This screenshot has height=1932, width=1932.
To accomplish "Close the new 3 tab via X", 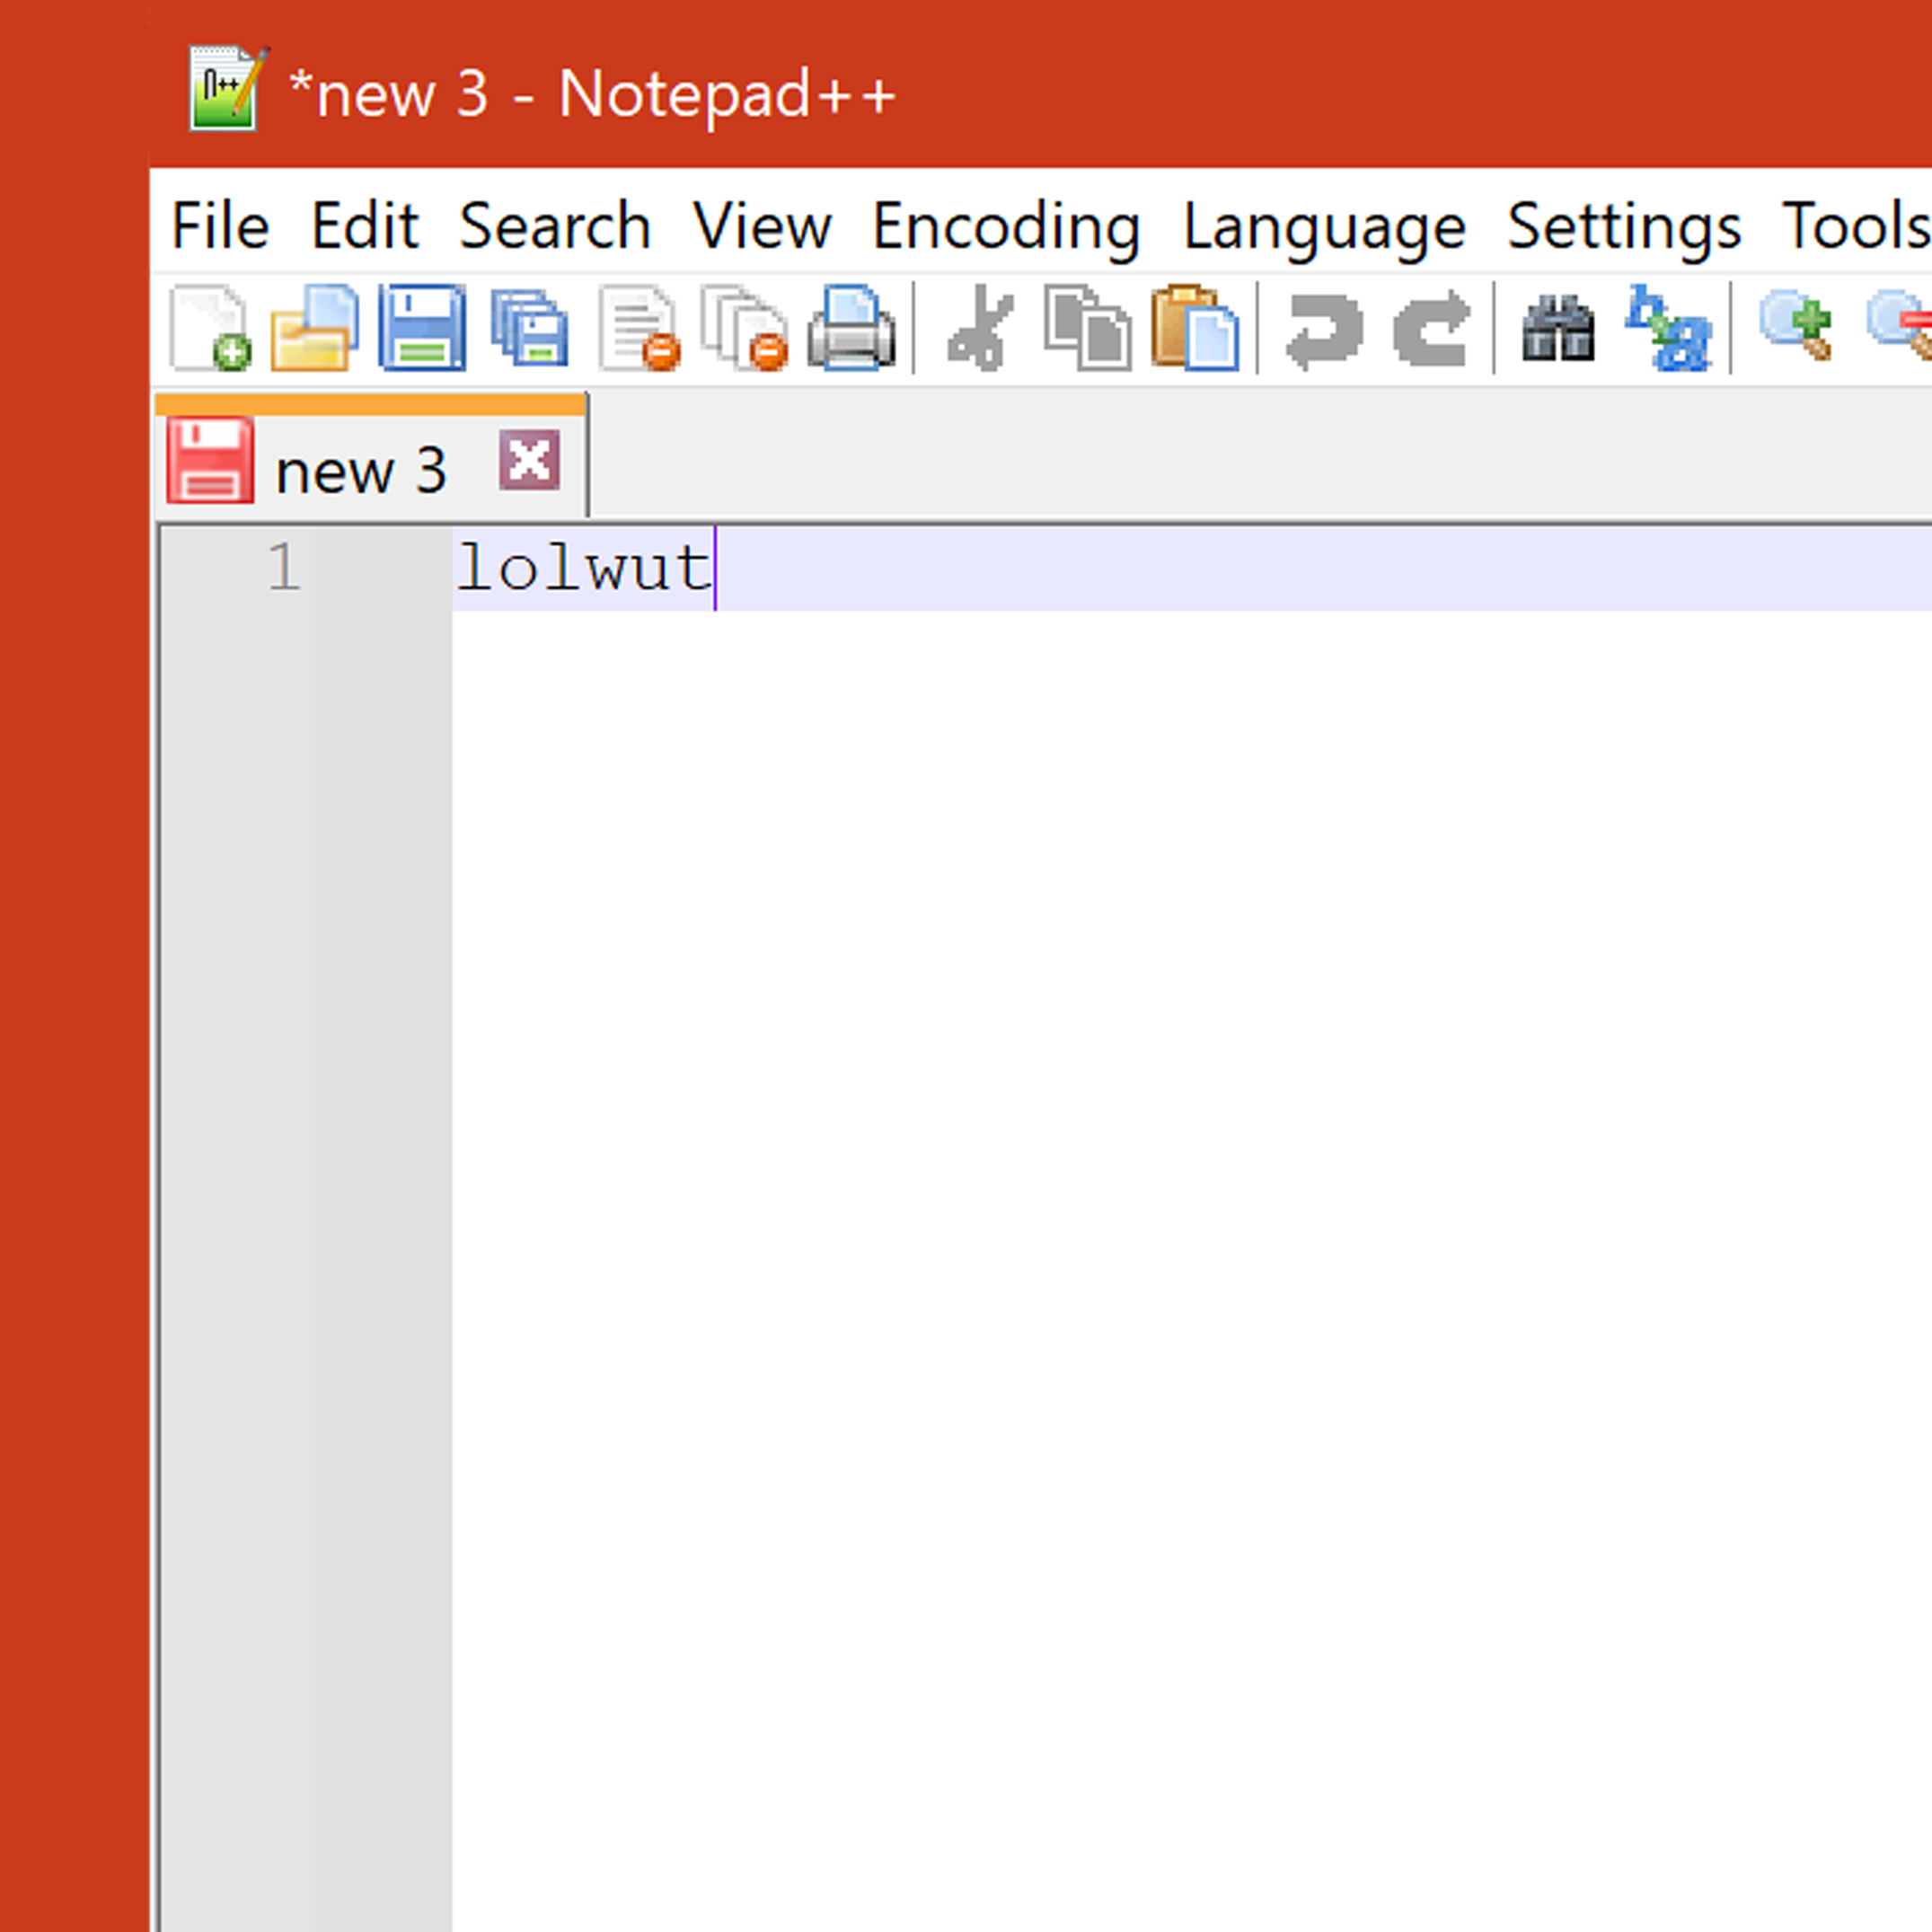I will click(529, 461).
